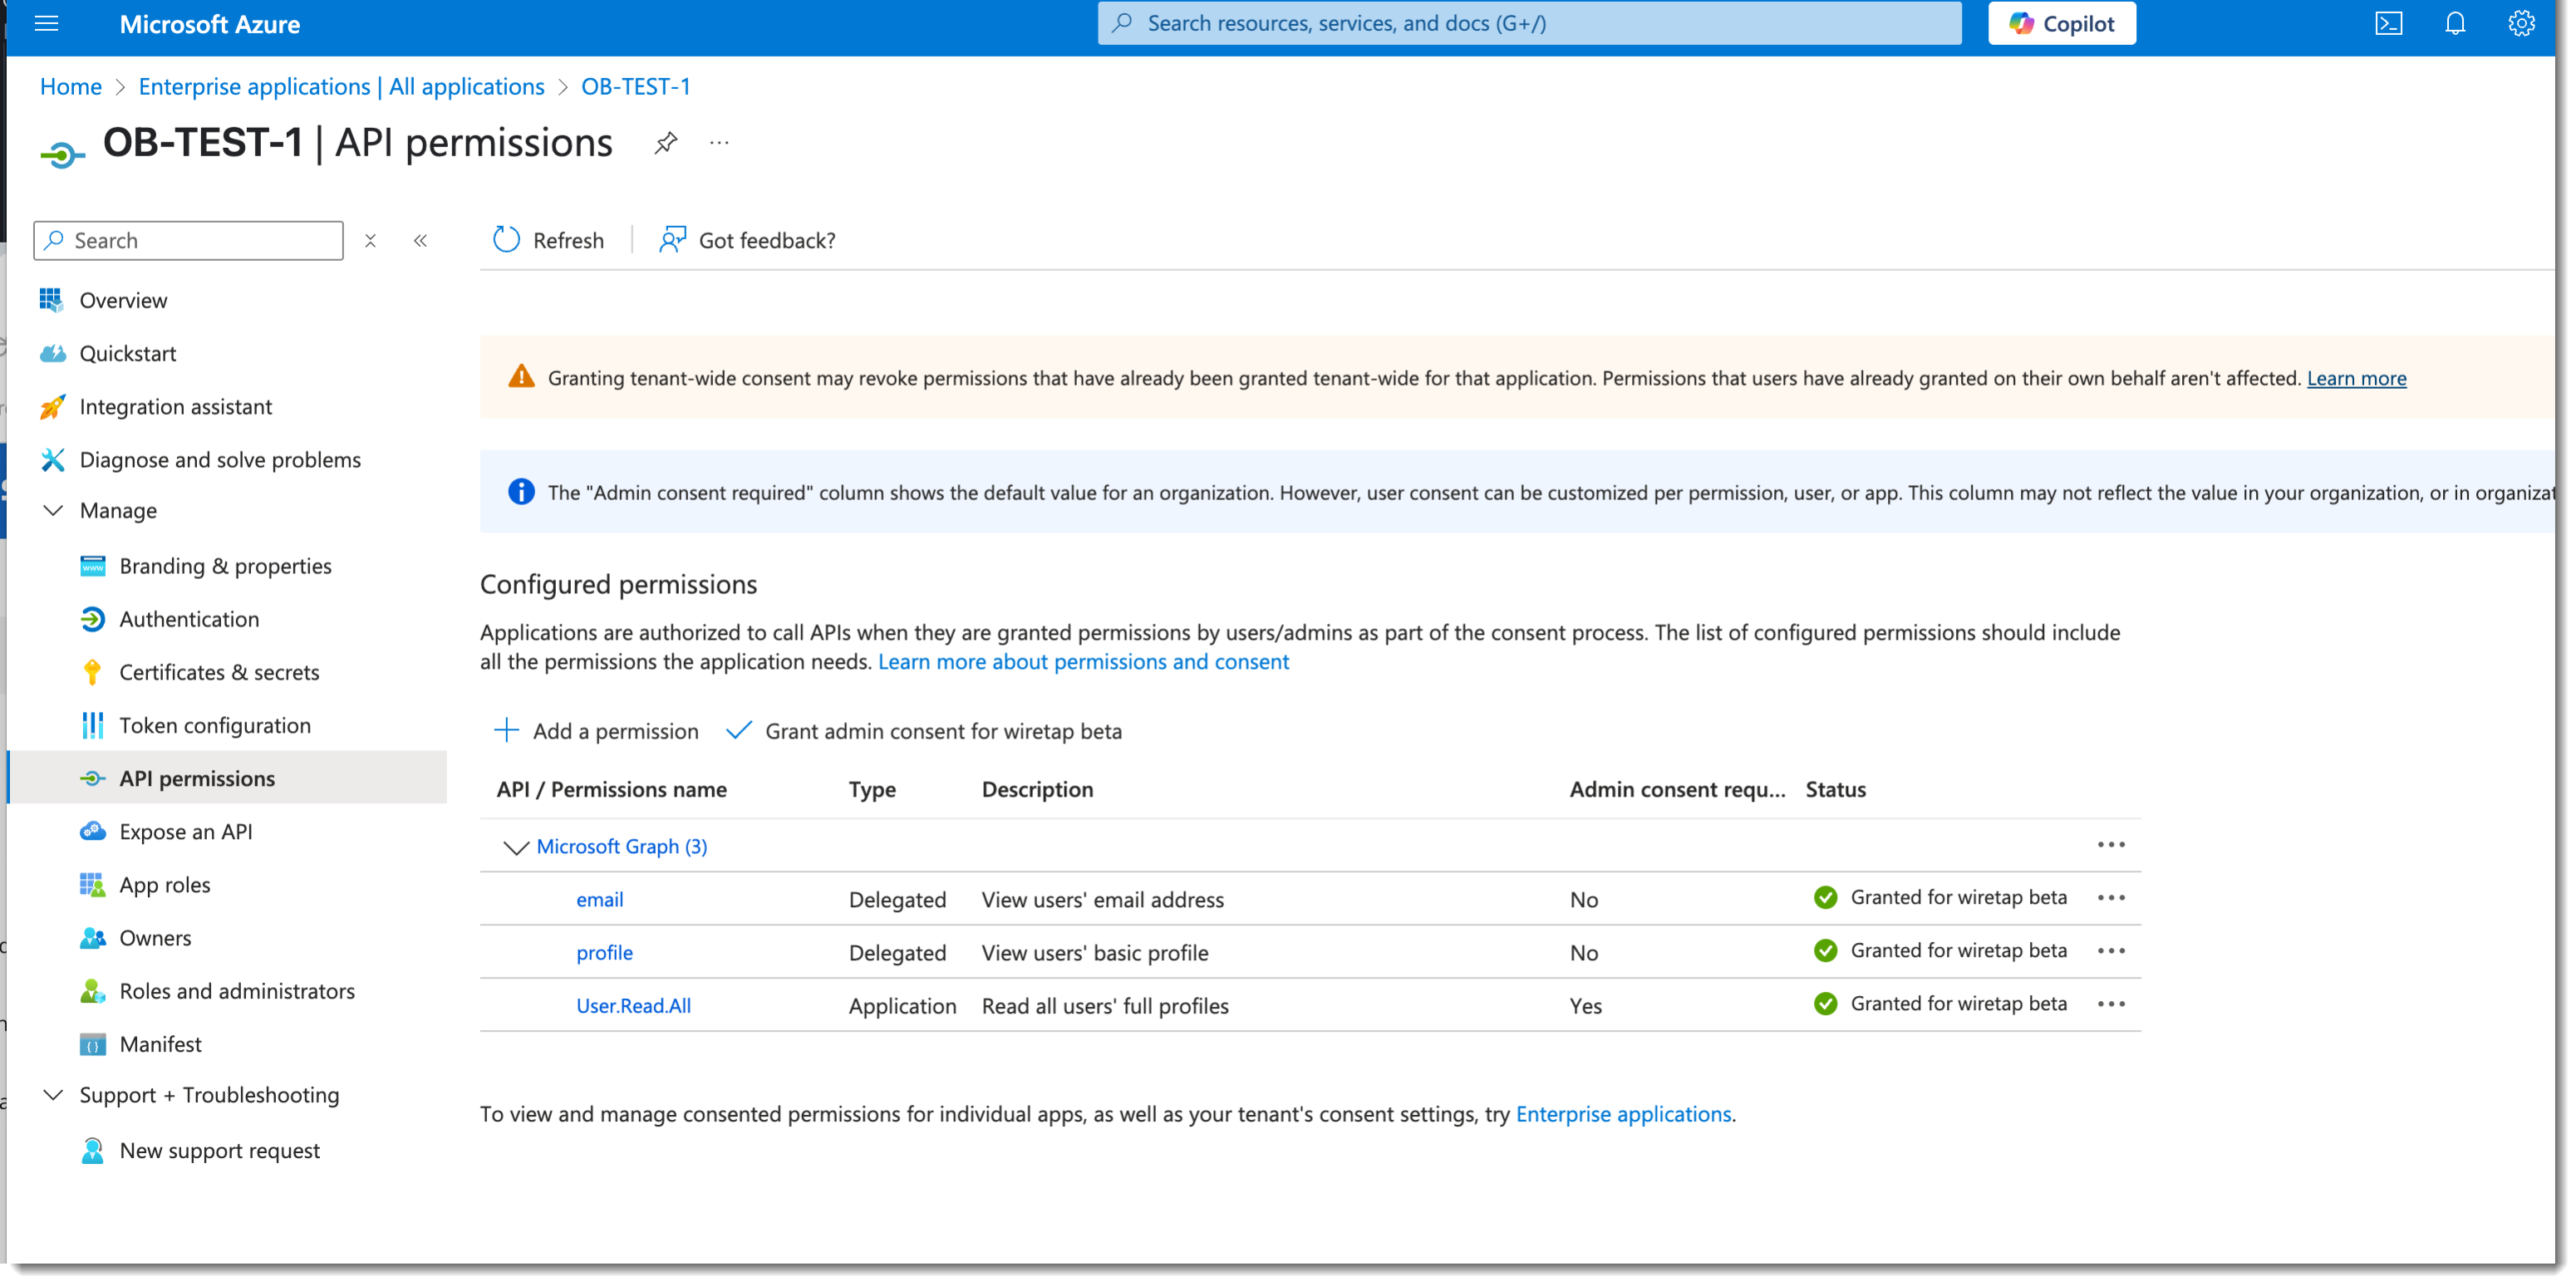The width and height of the screenshot is (2576, 1286).
Task: Click the Refresh icon button
Action: point(507,240)
